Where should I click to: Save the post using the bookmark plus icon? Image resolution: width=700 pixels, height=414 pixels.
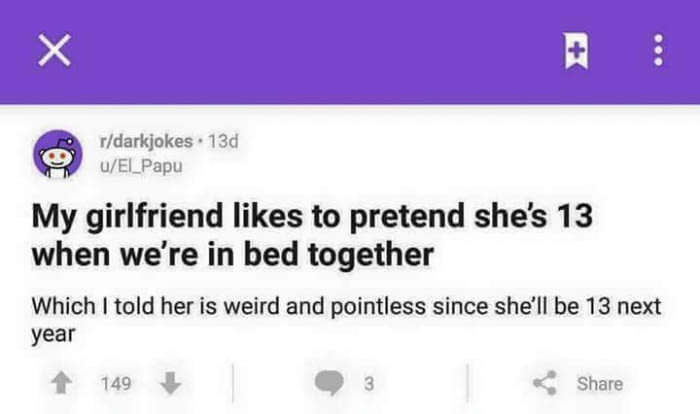coord(576,50)
